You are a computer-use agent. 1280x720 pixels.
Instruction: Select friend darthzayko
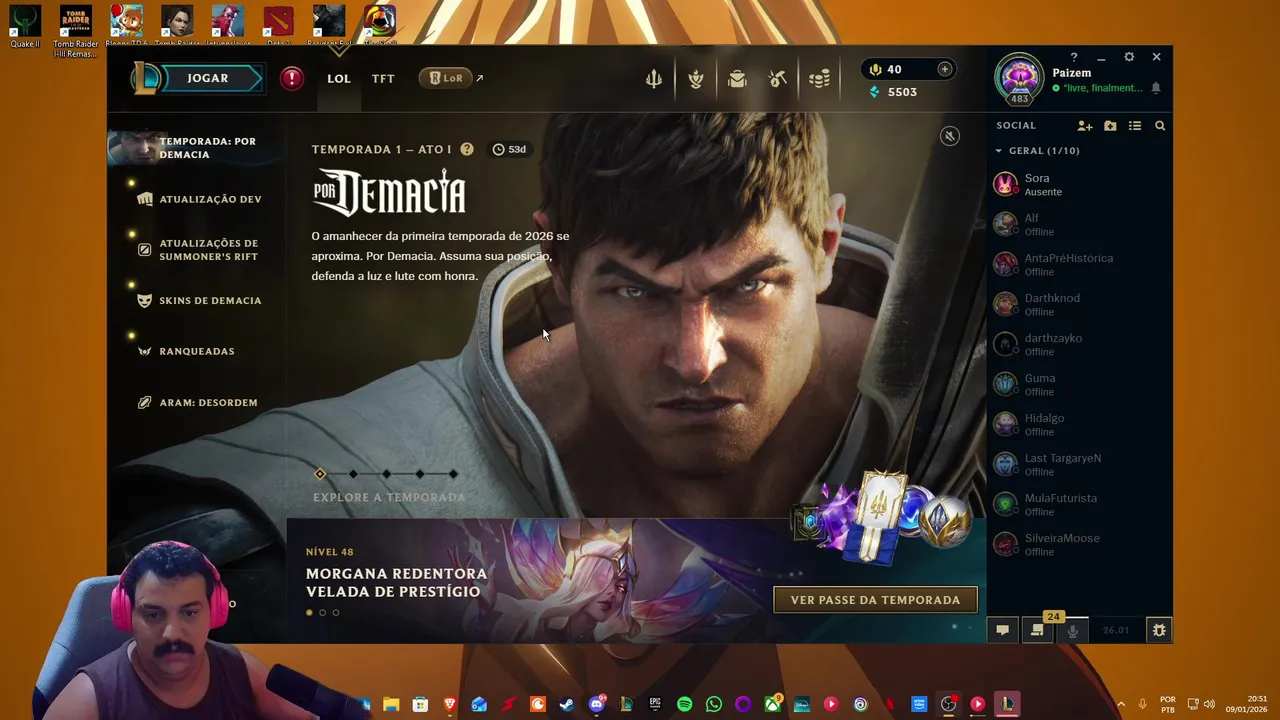pyautogui.click(x=1079, y=344)
